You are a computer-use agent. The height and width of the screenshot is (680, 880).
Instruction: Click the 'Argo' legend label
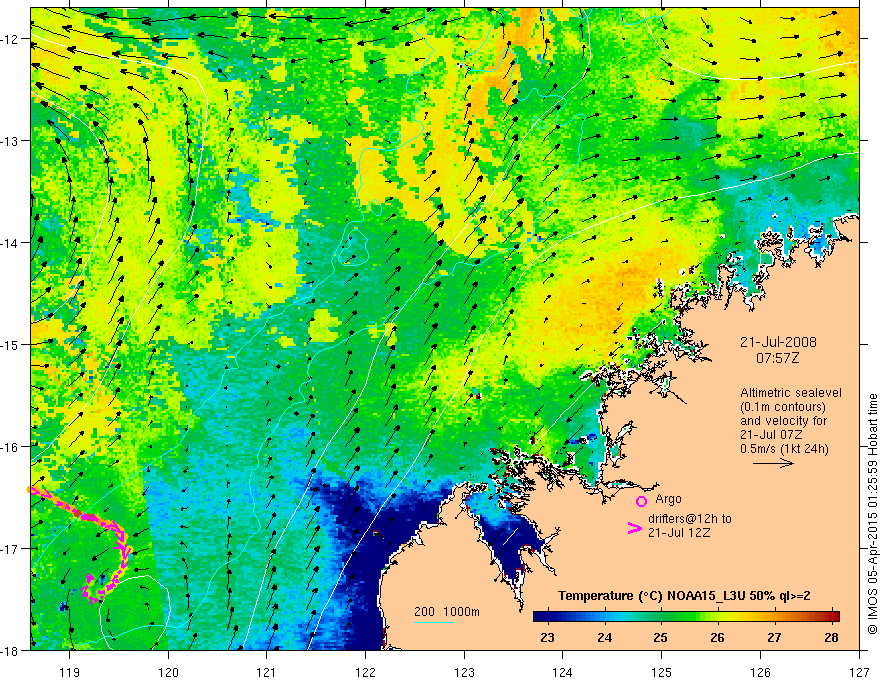point(668,499)
